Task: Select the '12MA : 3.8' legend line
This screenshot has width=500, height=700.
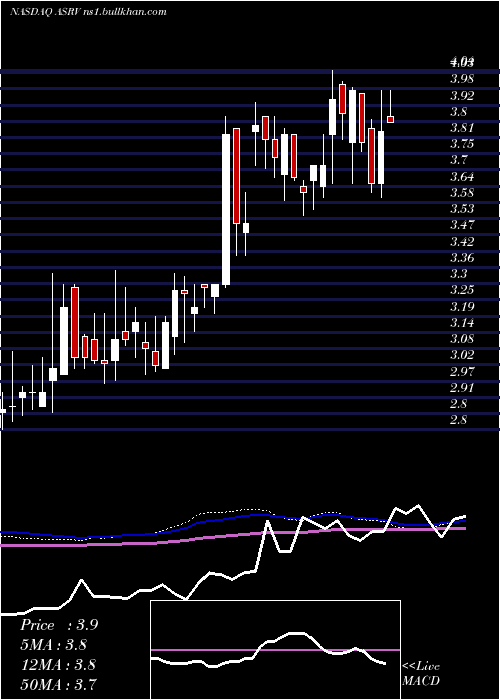Action: [x=58, y=665]
